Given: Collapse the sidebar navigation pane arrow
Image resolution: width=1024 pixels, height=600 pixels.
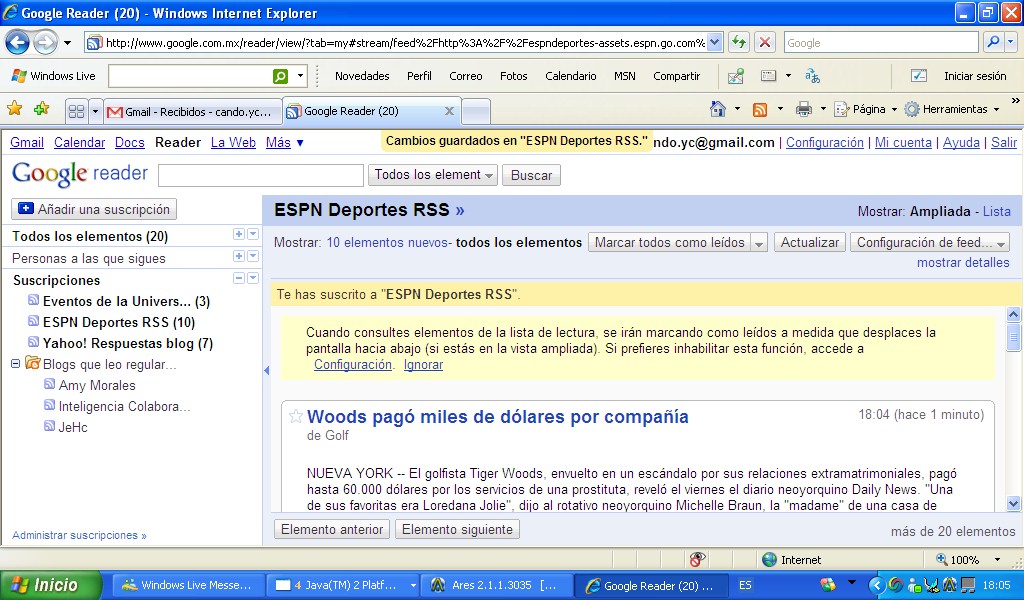Looking at the screenshot, I should coord(266,371).
